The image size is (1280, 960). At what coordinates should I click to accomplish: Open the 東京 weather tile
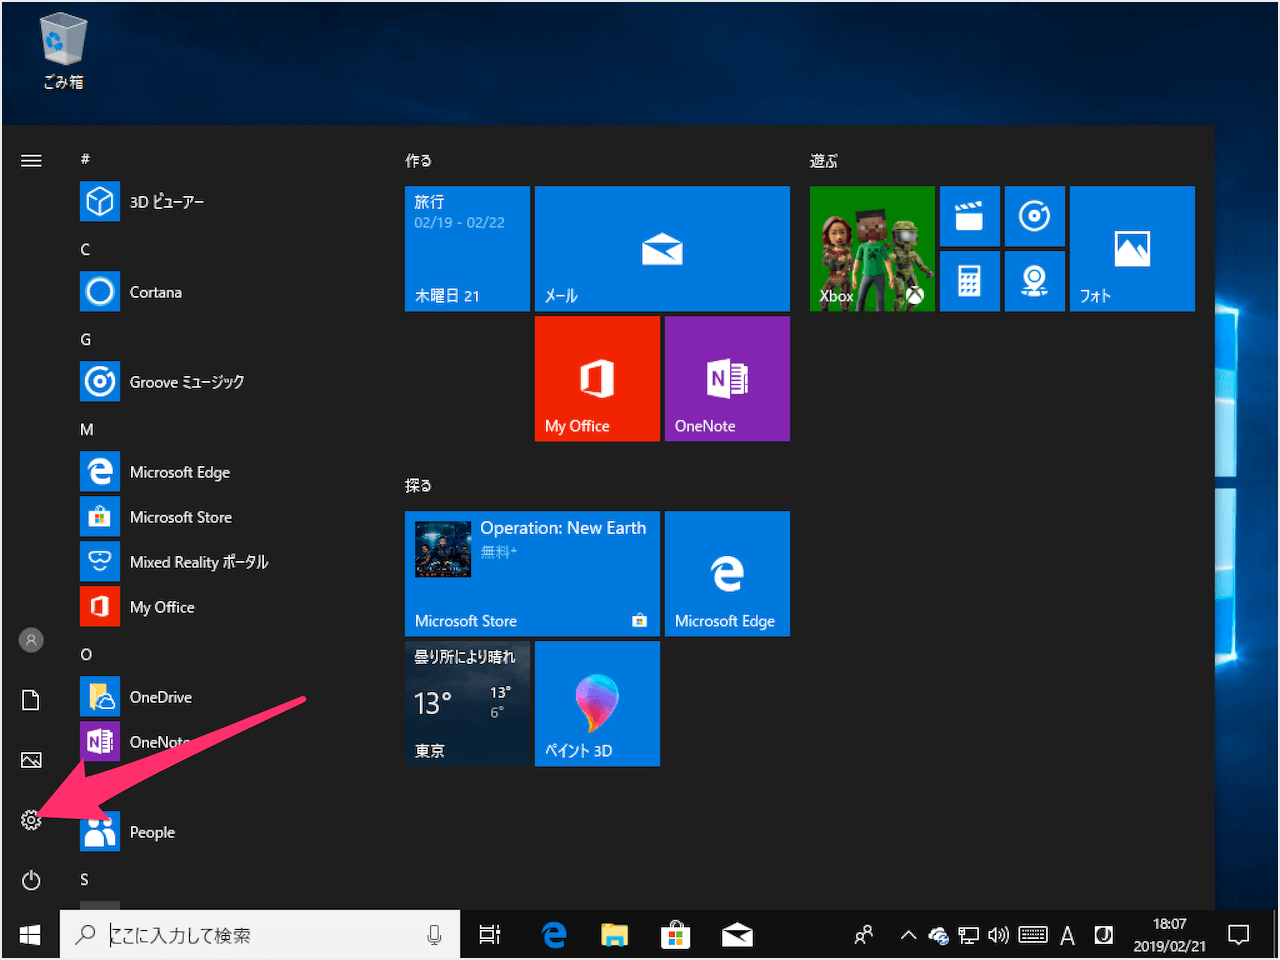click(467, 704)
